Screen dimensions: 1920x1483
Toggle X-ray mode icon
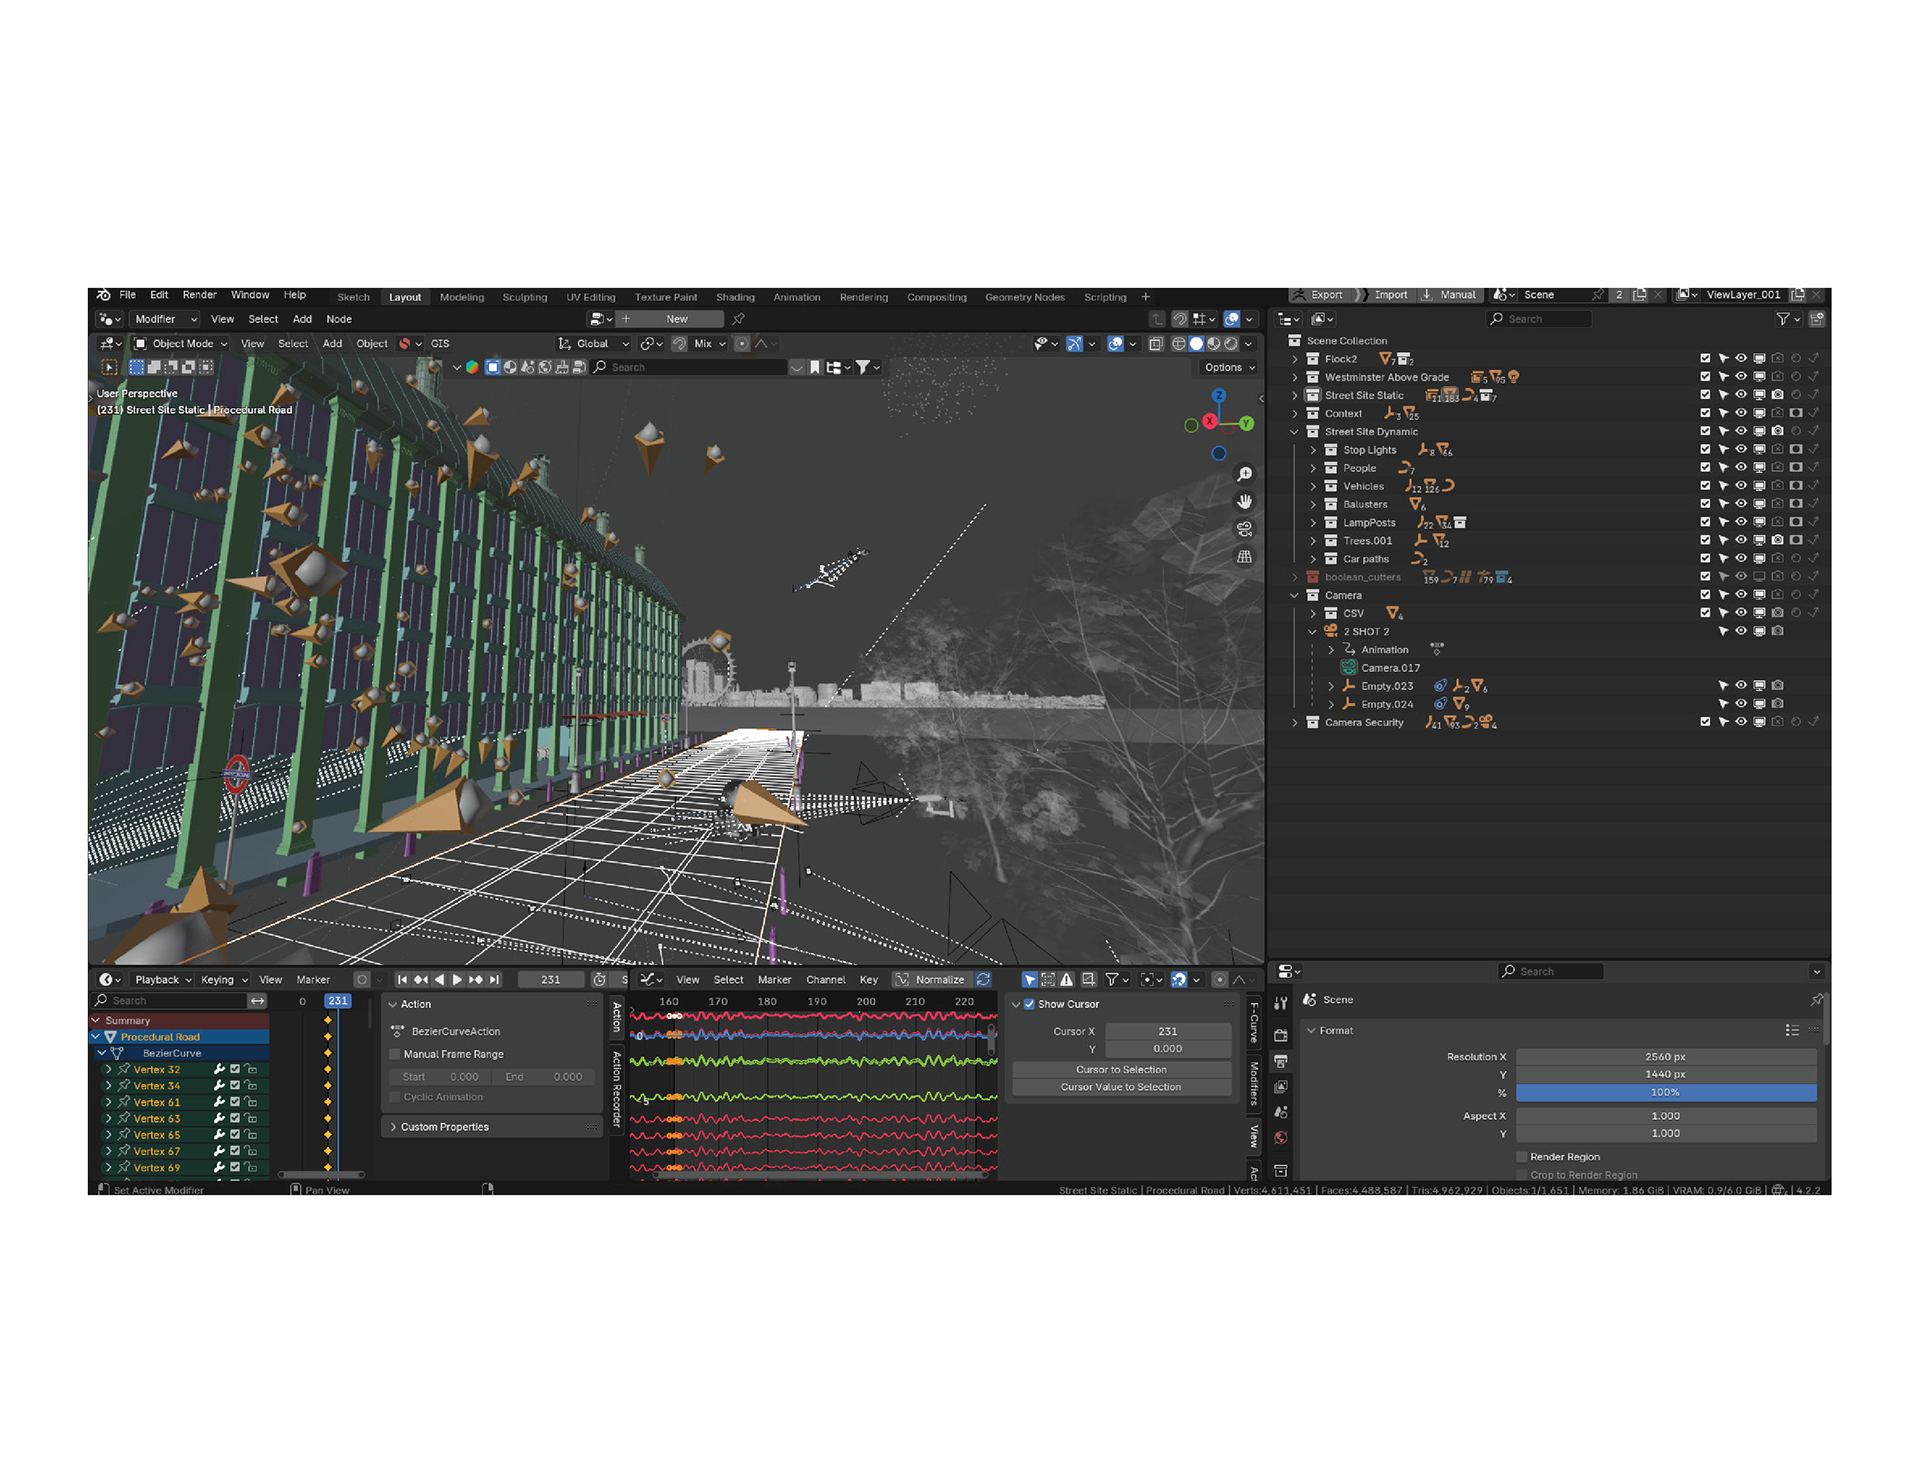[1156, 343]
